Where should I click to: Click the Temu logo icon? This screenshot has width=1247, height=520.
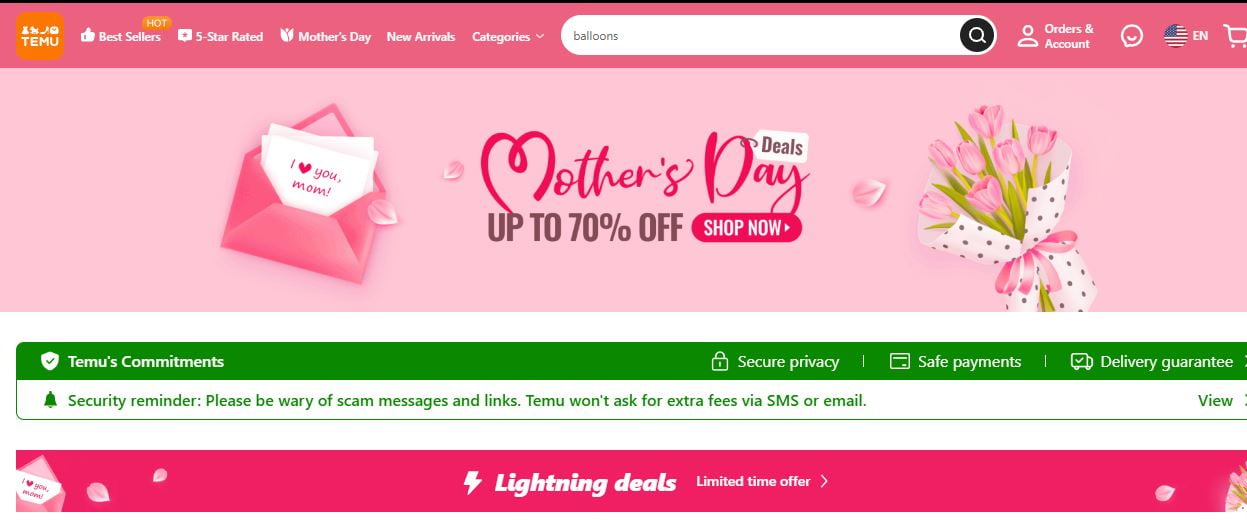click(x=40, y=36)
